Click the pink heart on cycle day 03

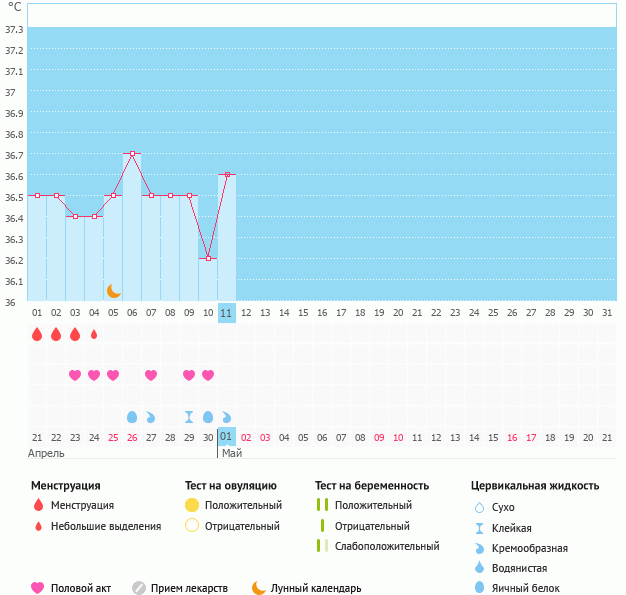(75, 375)
